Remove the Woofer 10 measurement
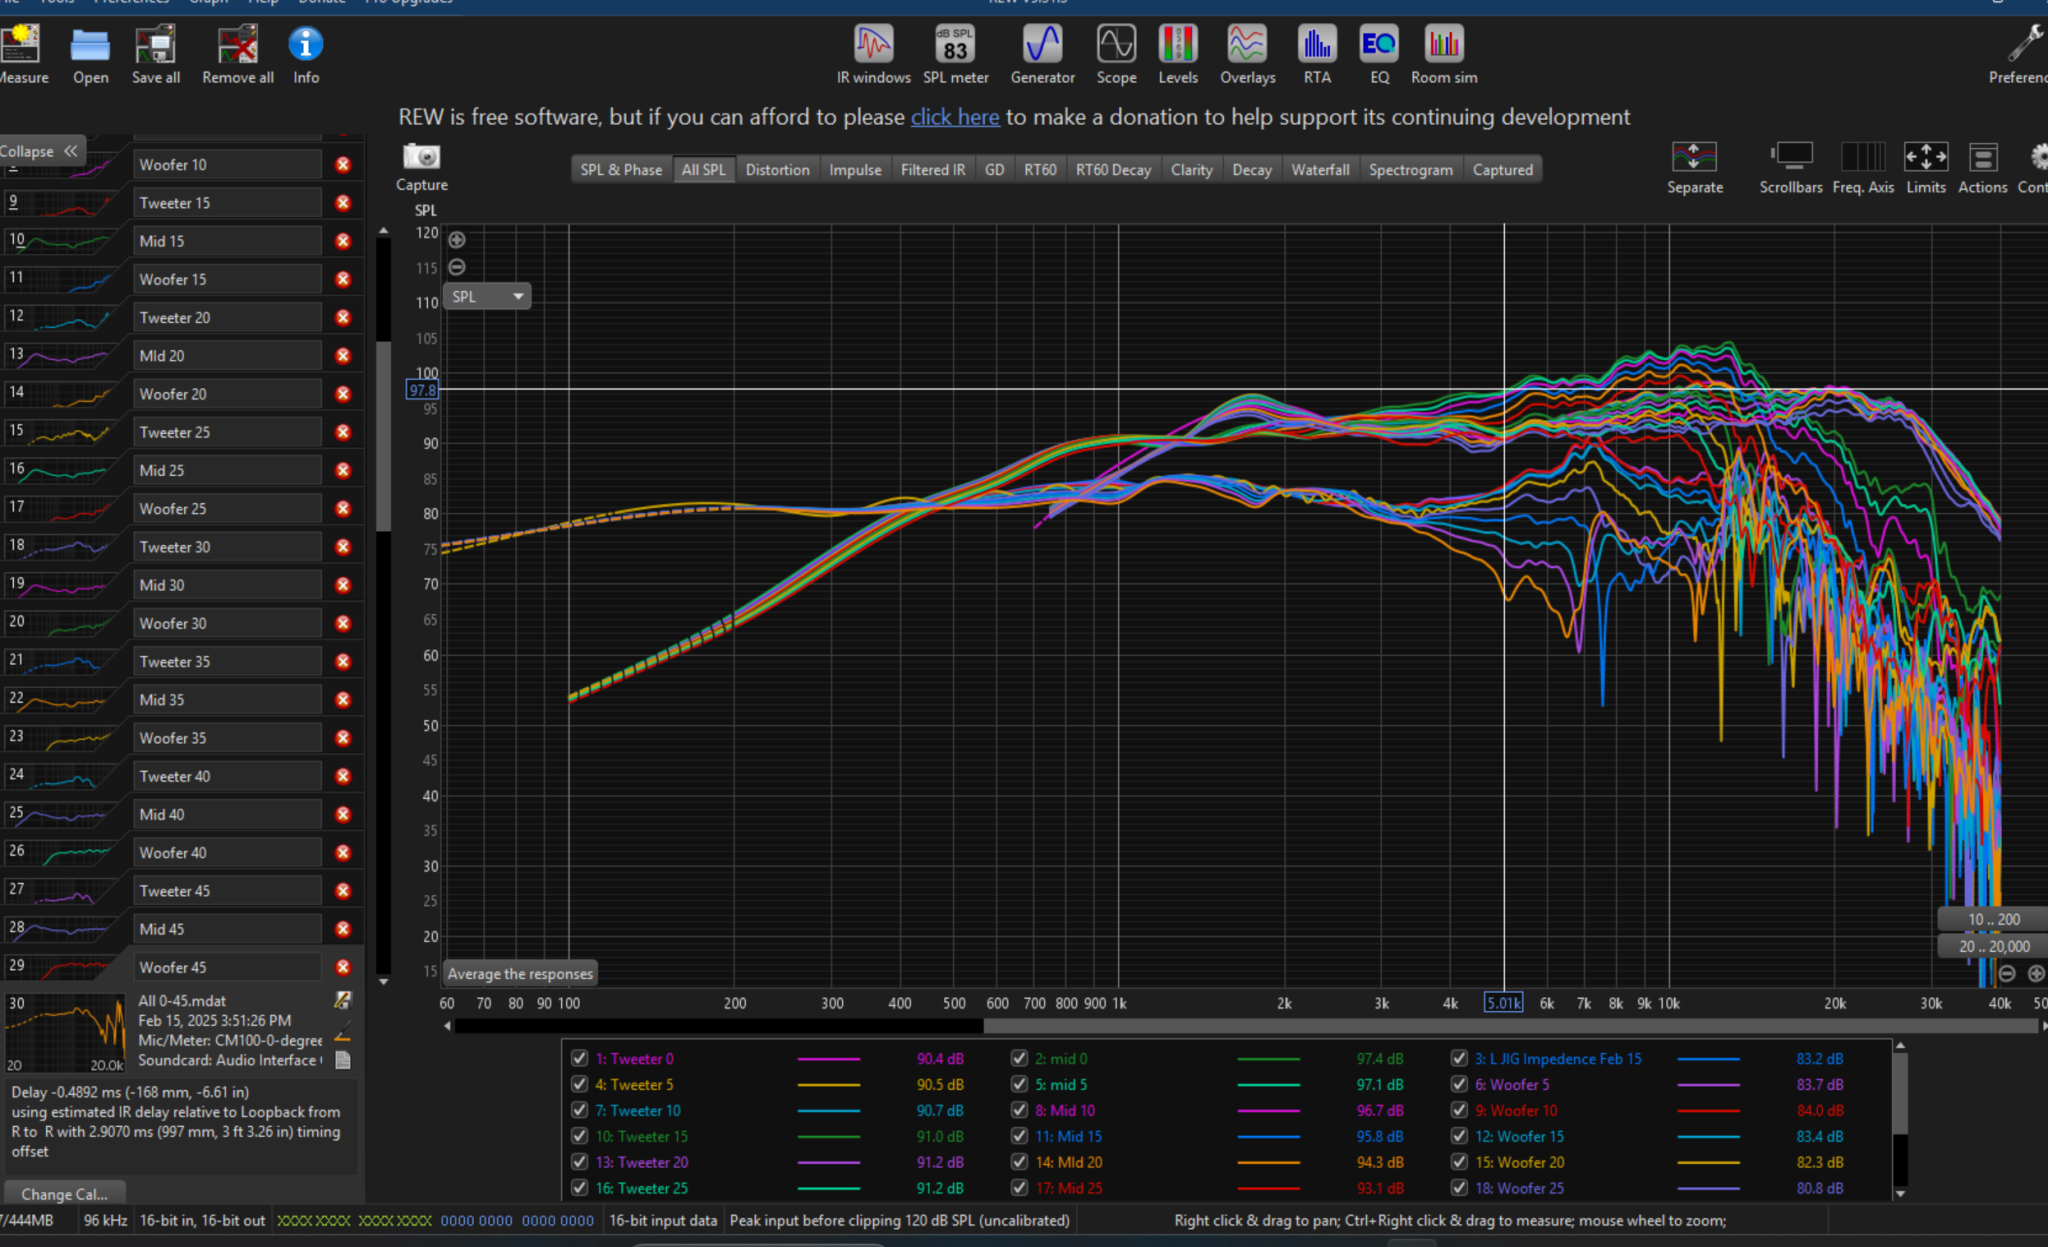Image resolution: width=2048 pixels, height=1247 pixels. [x=343, y=165]
